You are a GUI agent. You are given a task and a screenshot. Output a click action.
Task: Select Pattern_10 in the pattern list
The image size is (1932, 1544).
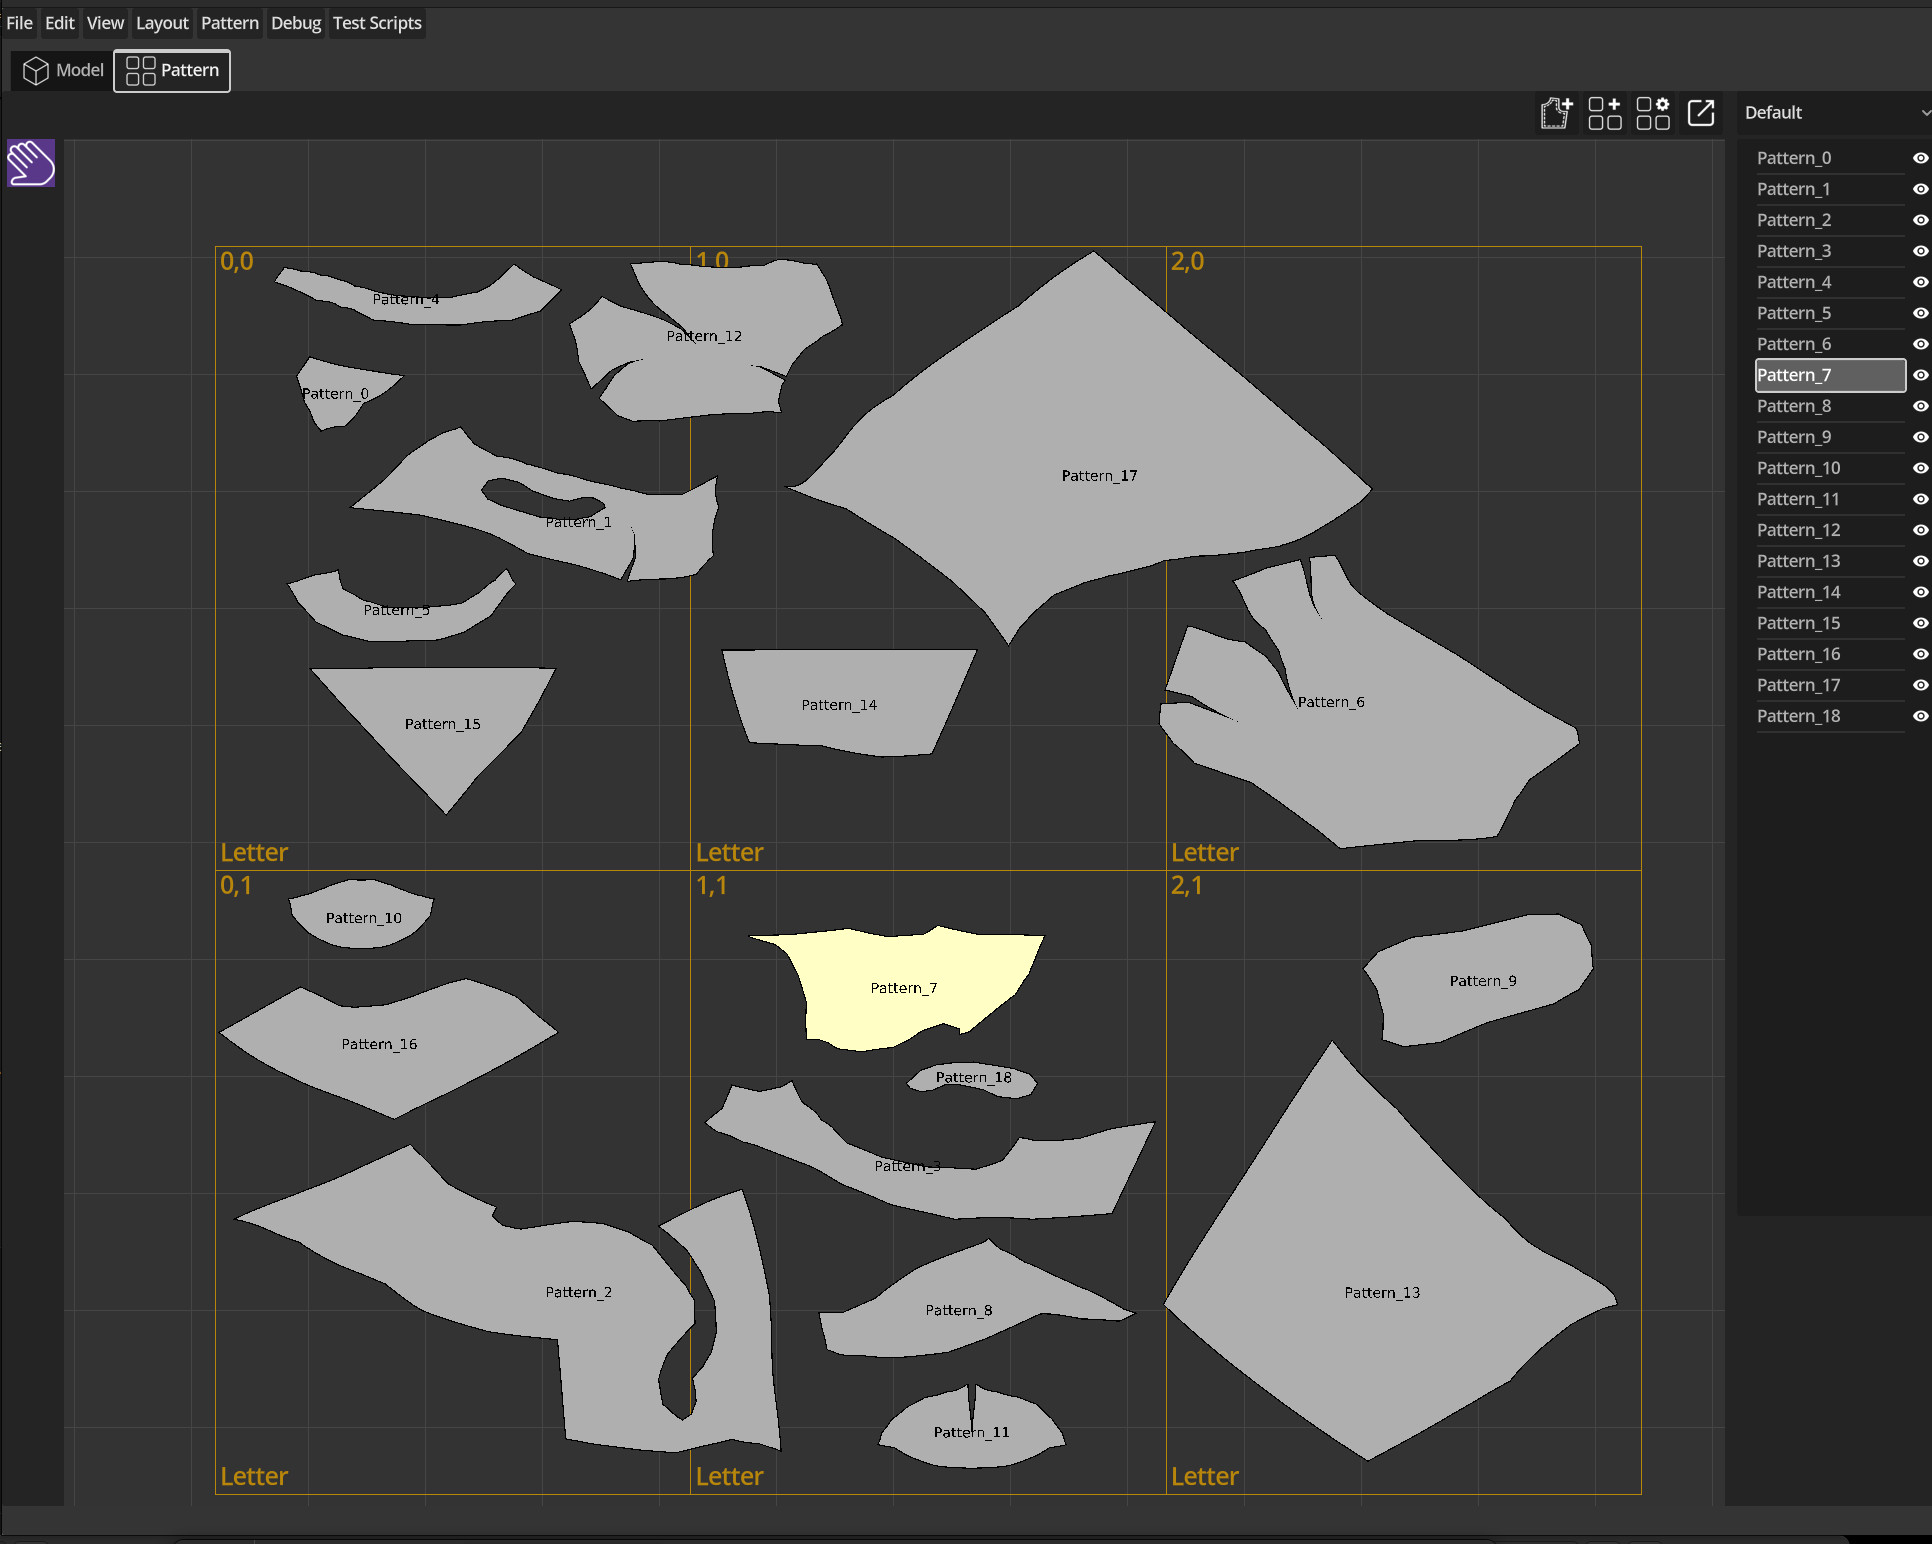[x=1830, y=468]
